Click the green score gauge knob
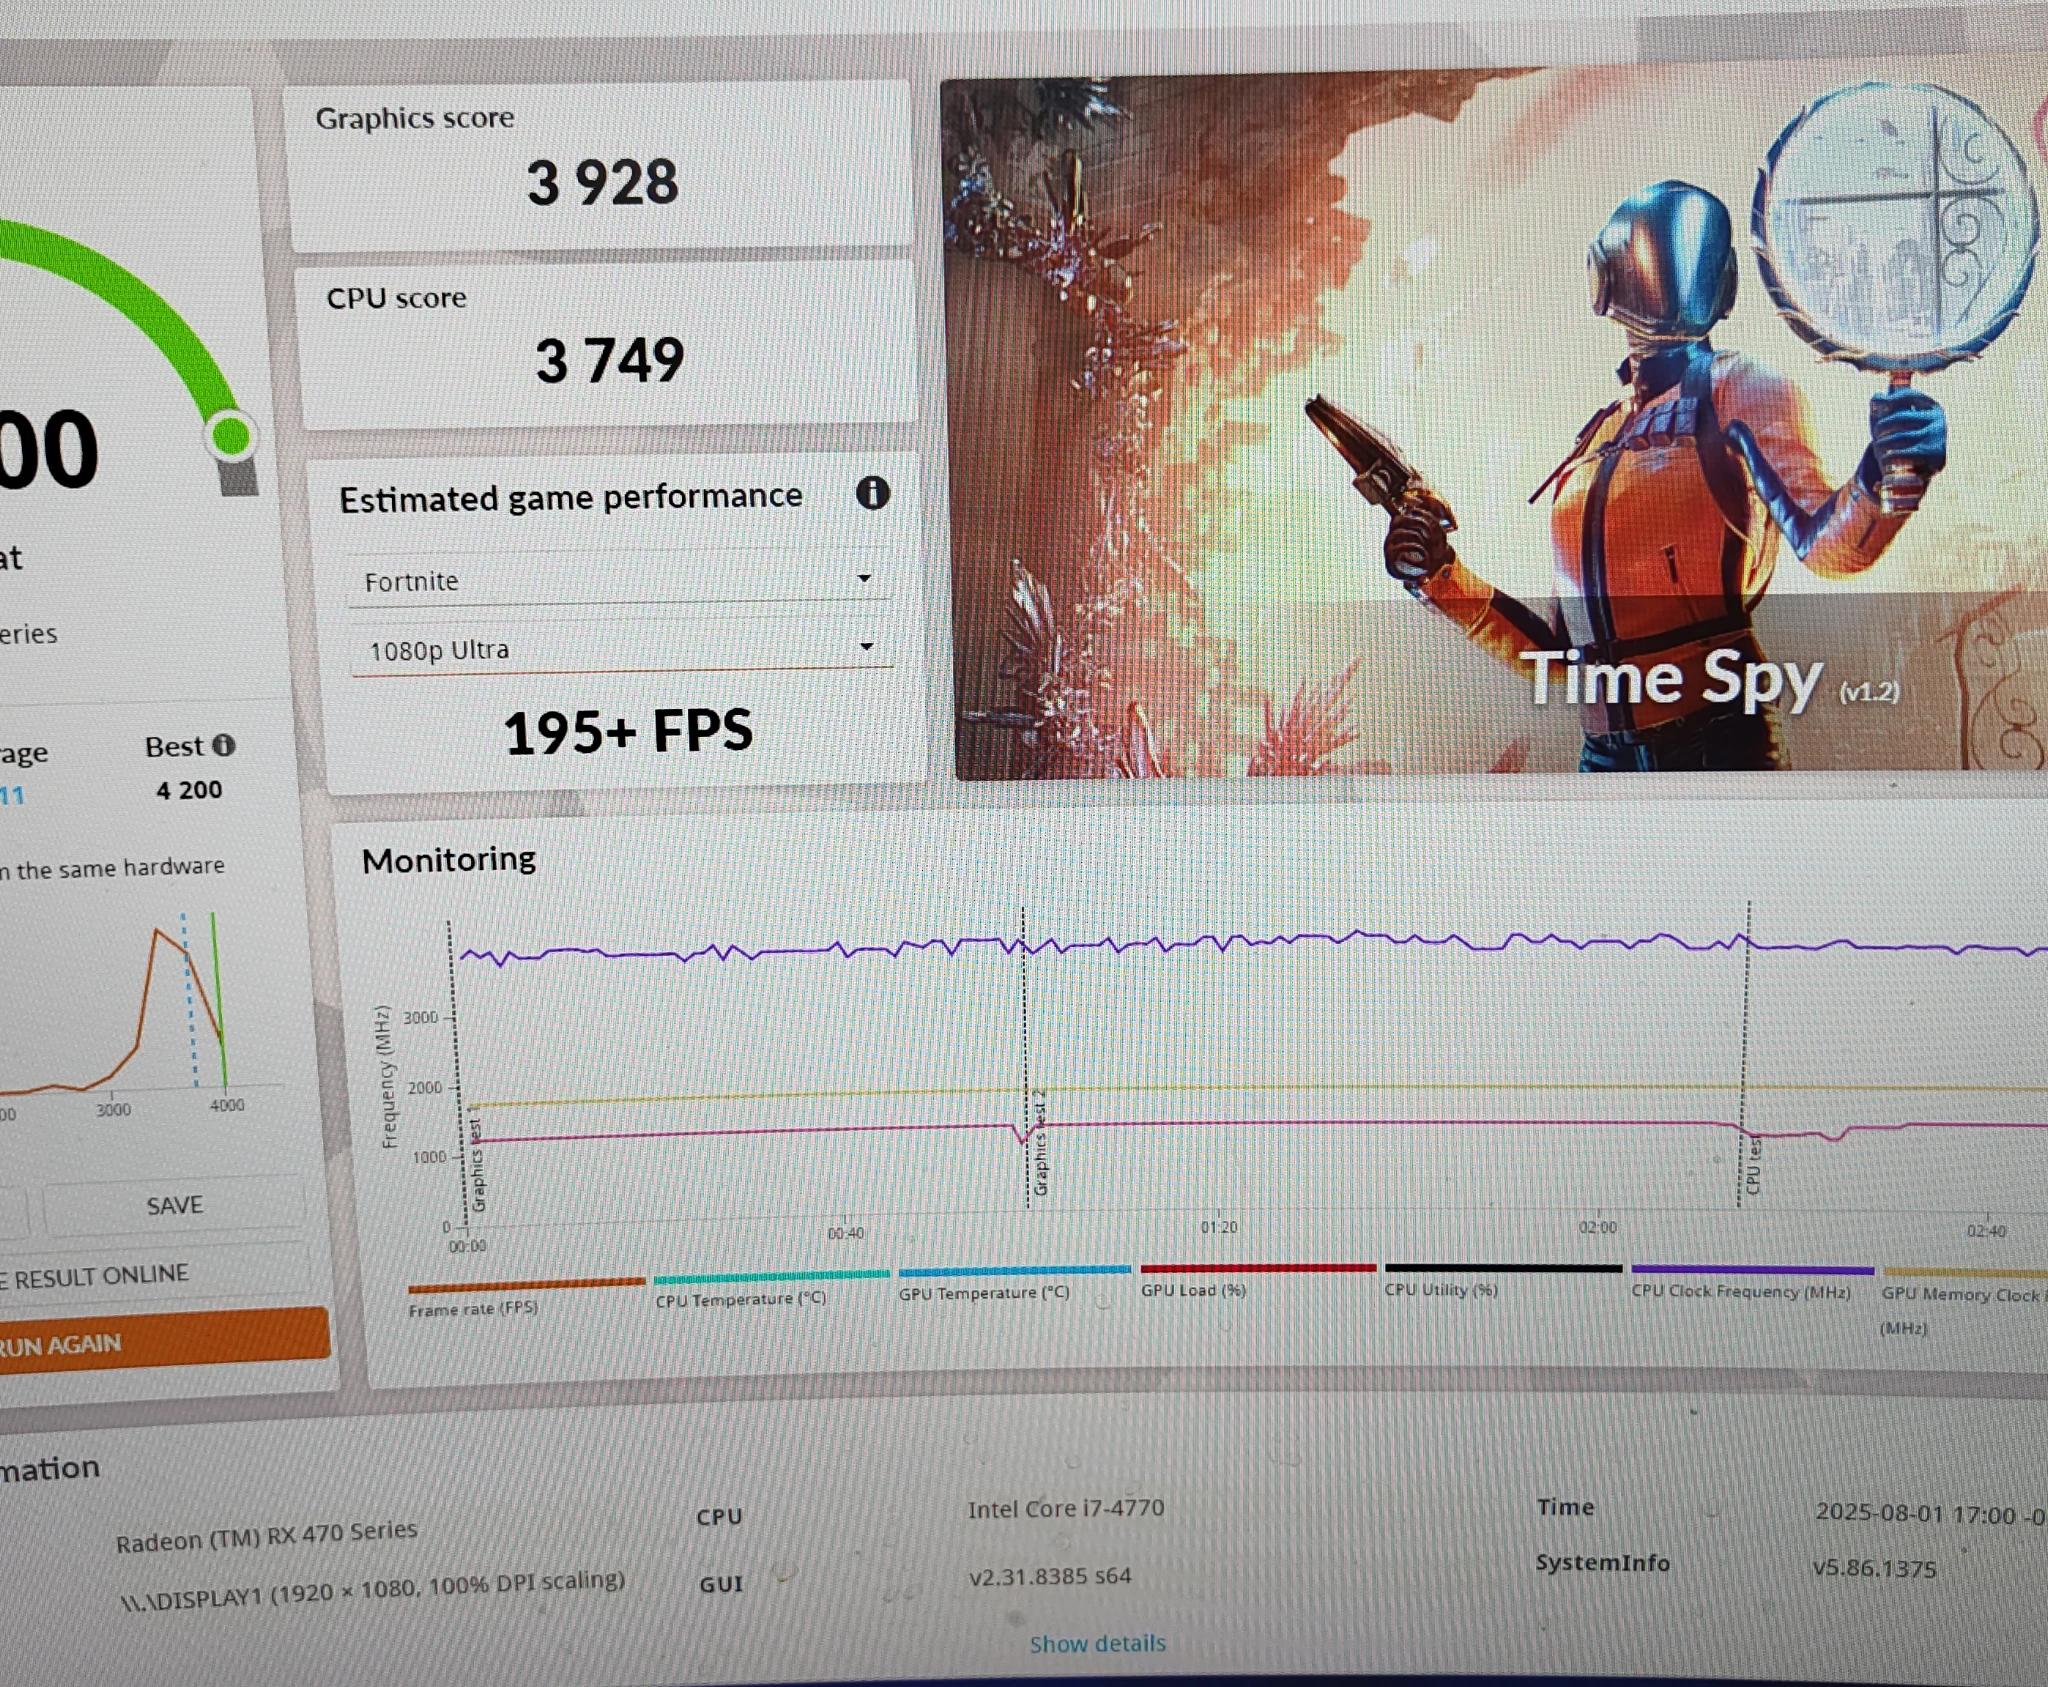This screenshot has width=2048, height=1687. (232, 436)
